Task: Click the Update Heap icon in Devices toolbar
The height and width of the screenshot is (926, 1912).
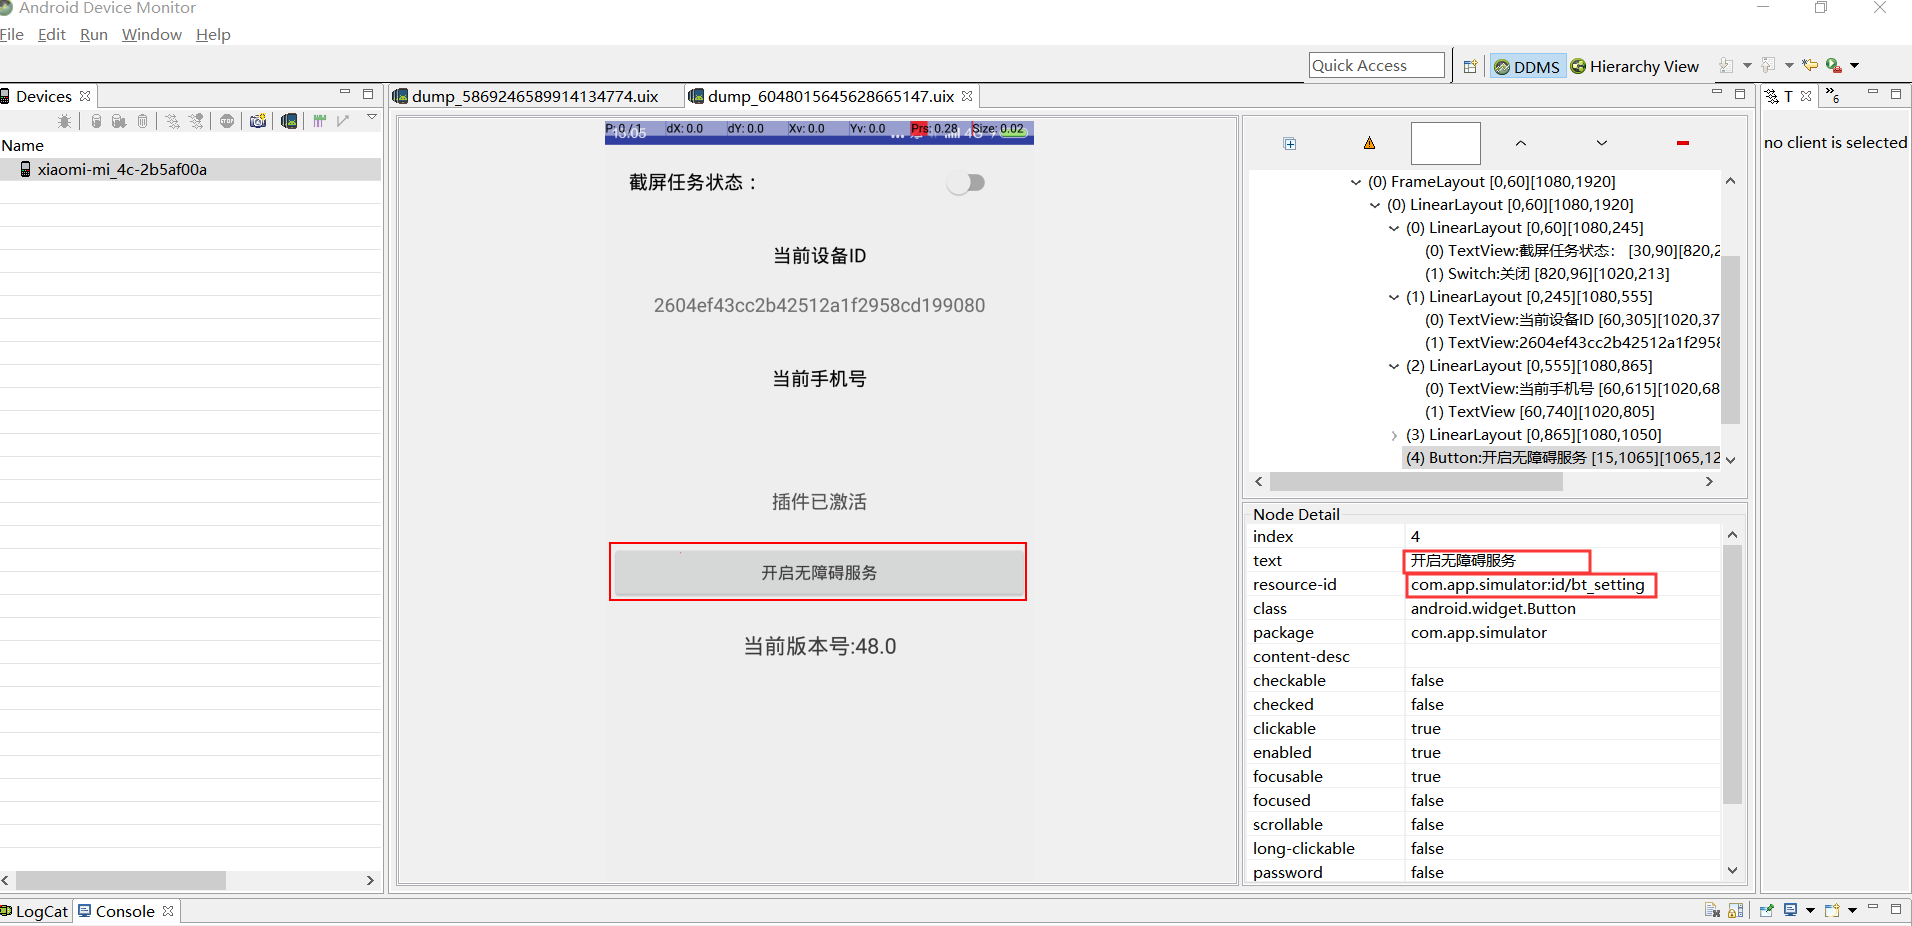Action: coord(96,121)
